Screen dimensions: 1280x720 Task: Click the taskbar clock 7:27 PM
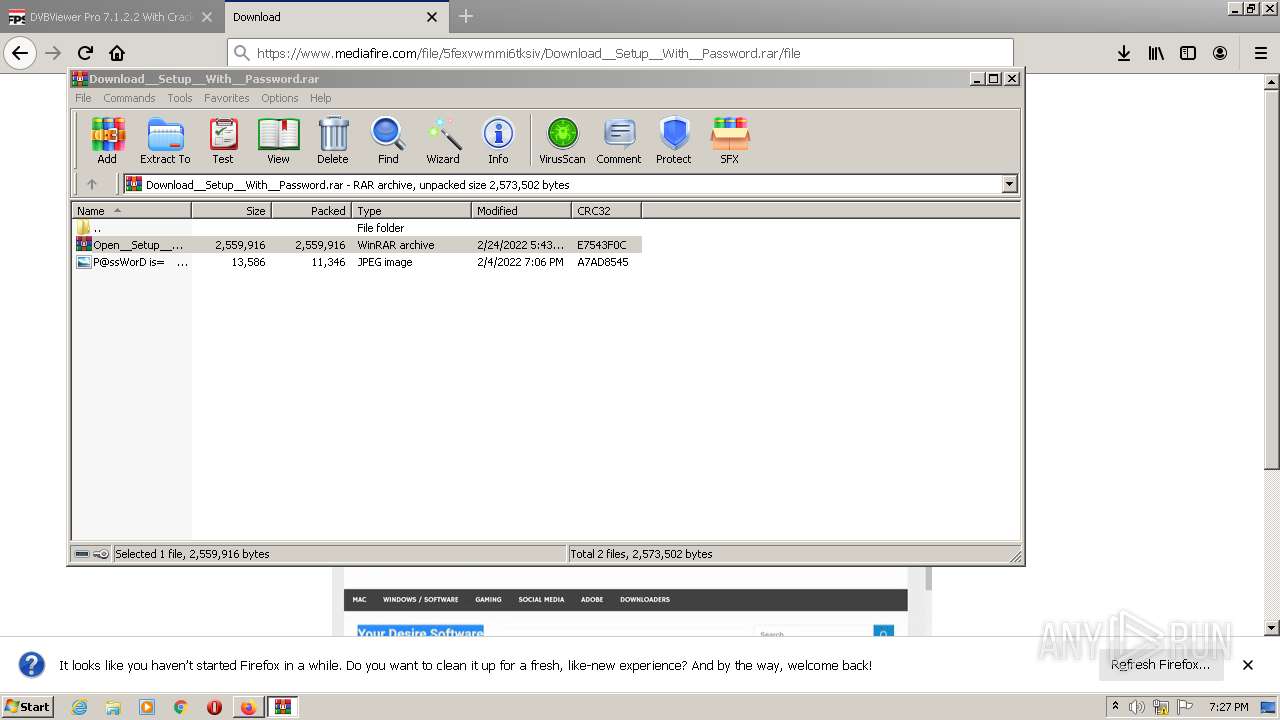click(x=1229, y=707)
